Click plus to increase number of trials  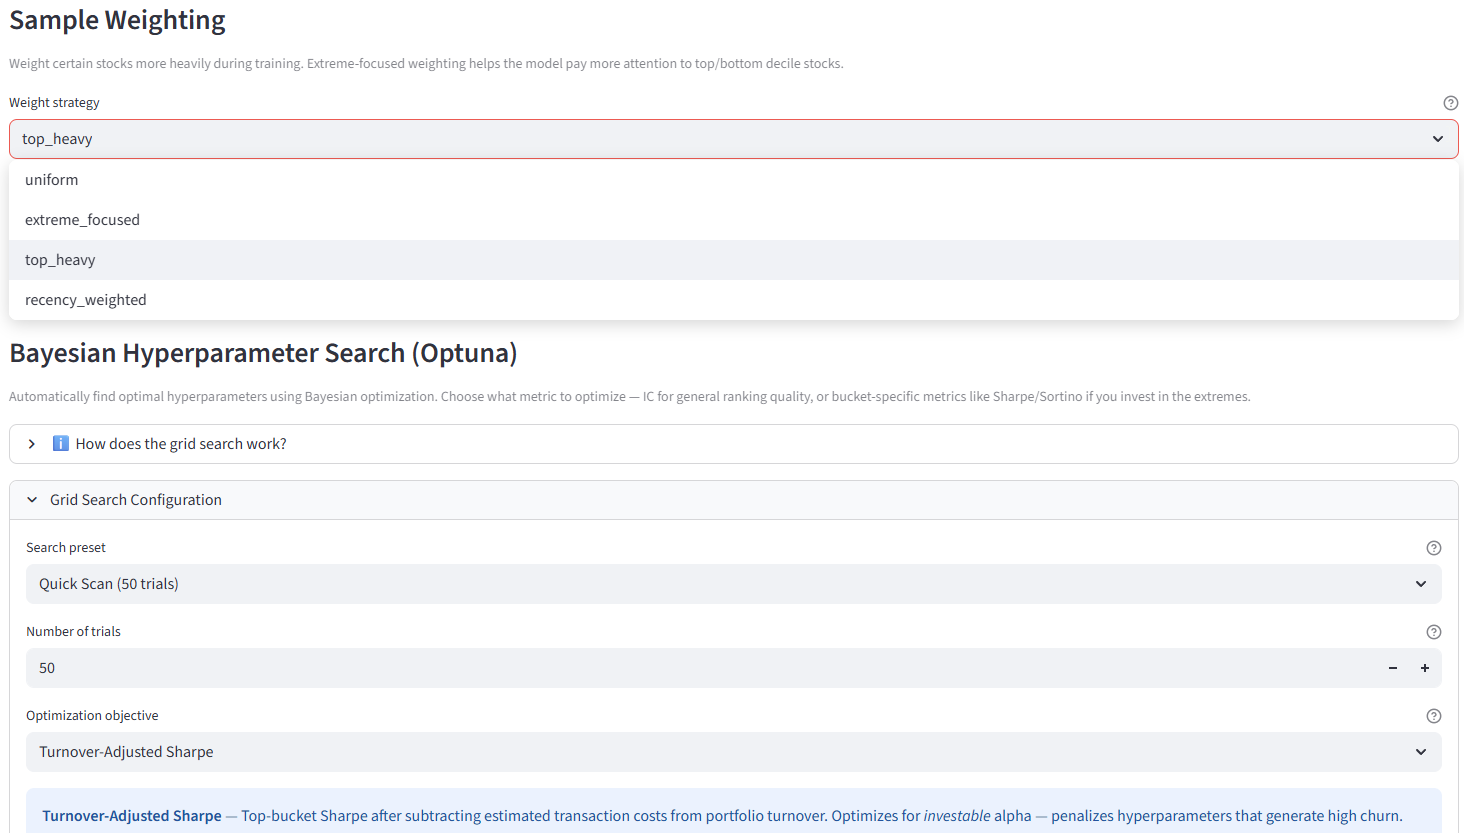pyautogui.click(x=1424, y=668)
